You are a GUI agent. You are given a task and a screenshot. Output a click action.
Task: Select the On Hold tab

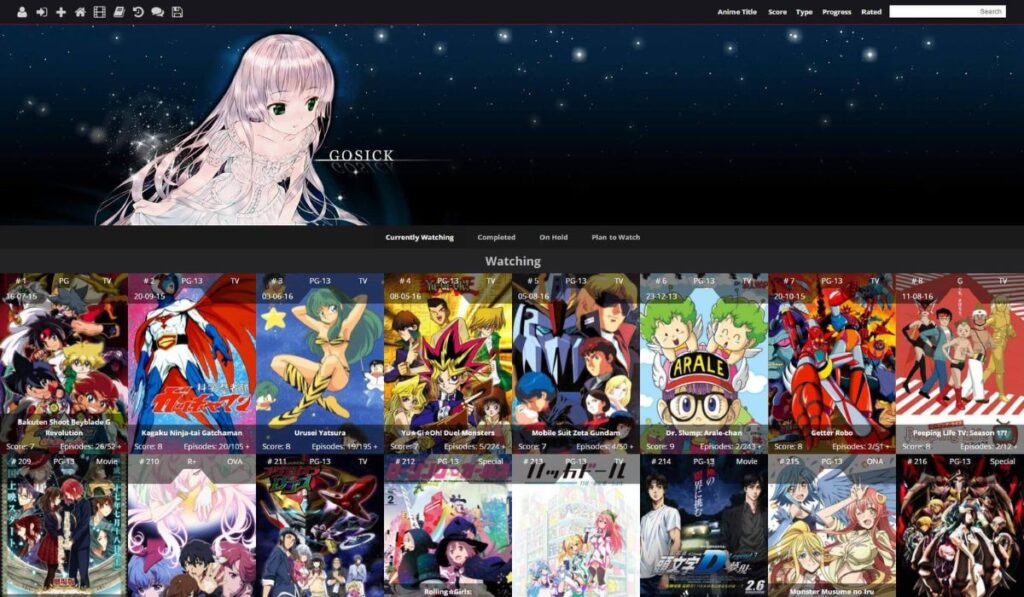coord(553,237)
